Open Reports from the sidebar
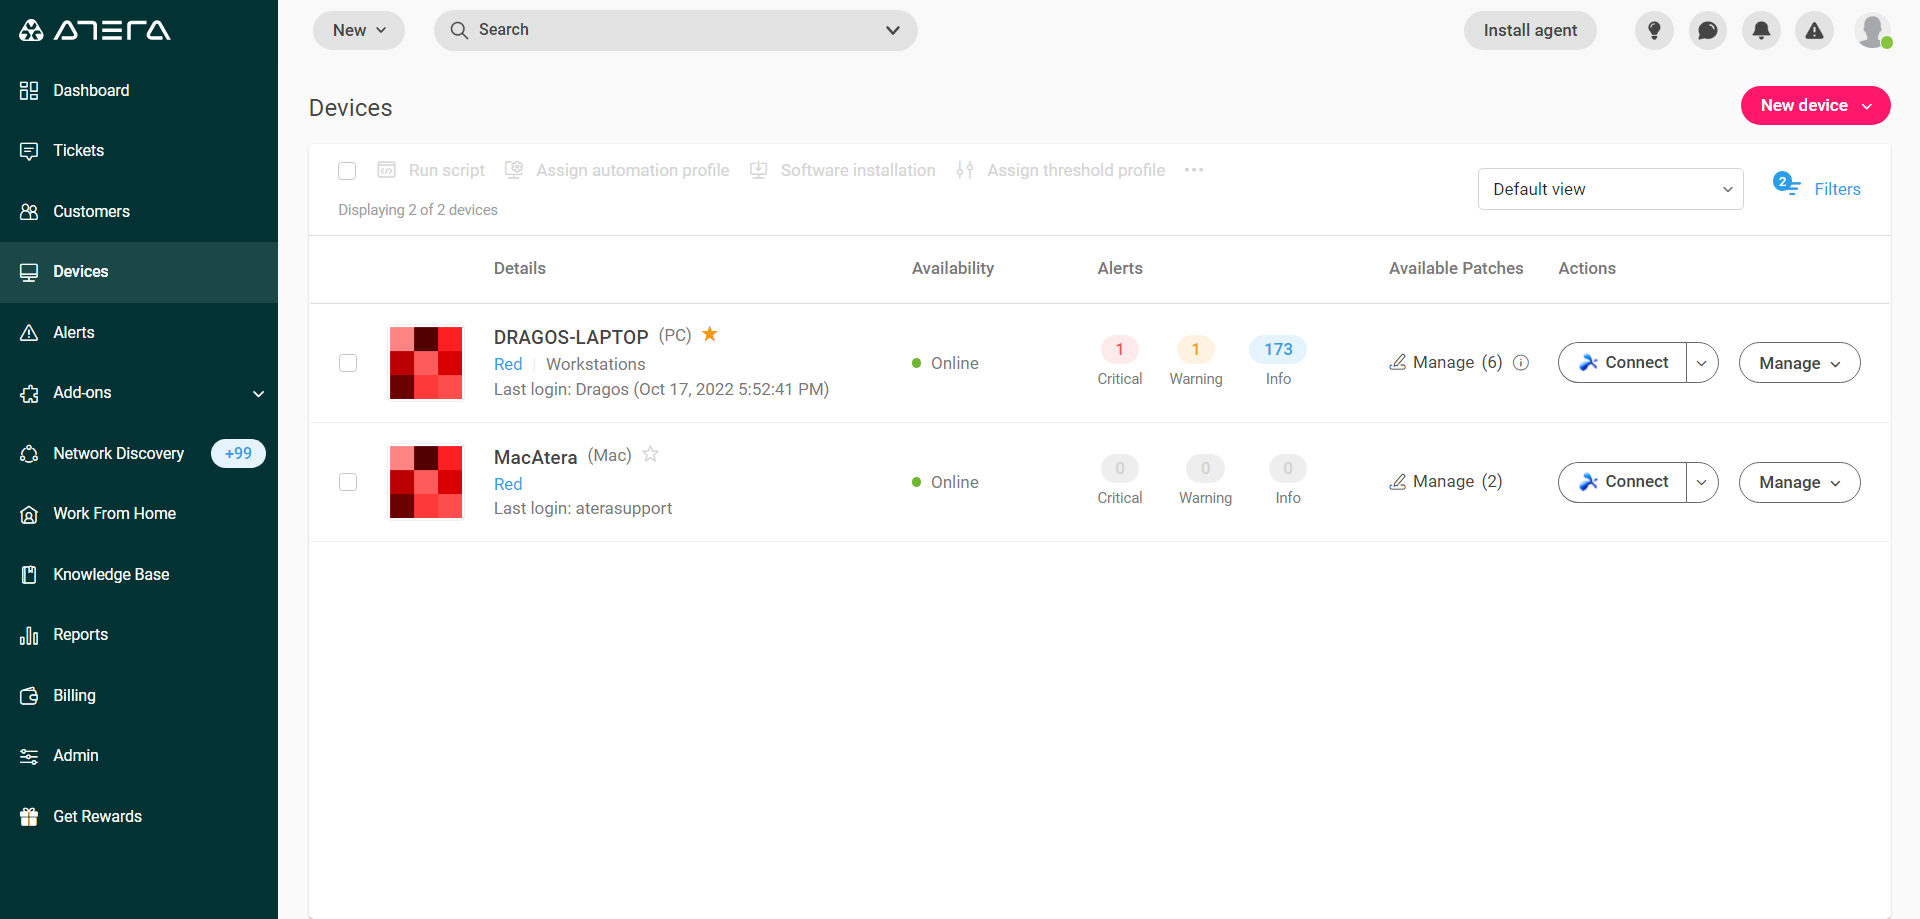This screenshot has width=1920, height=919. (80, 635)
